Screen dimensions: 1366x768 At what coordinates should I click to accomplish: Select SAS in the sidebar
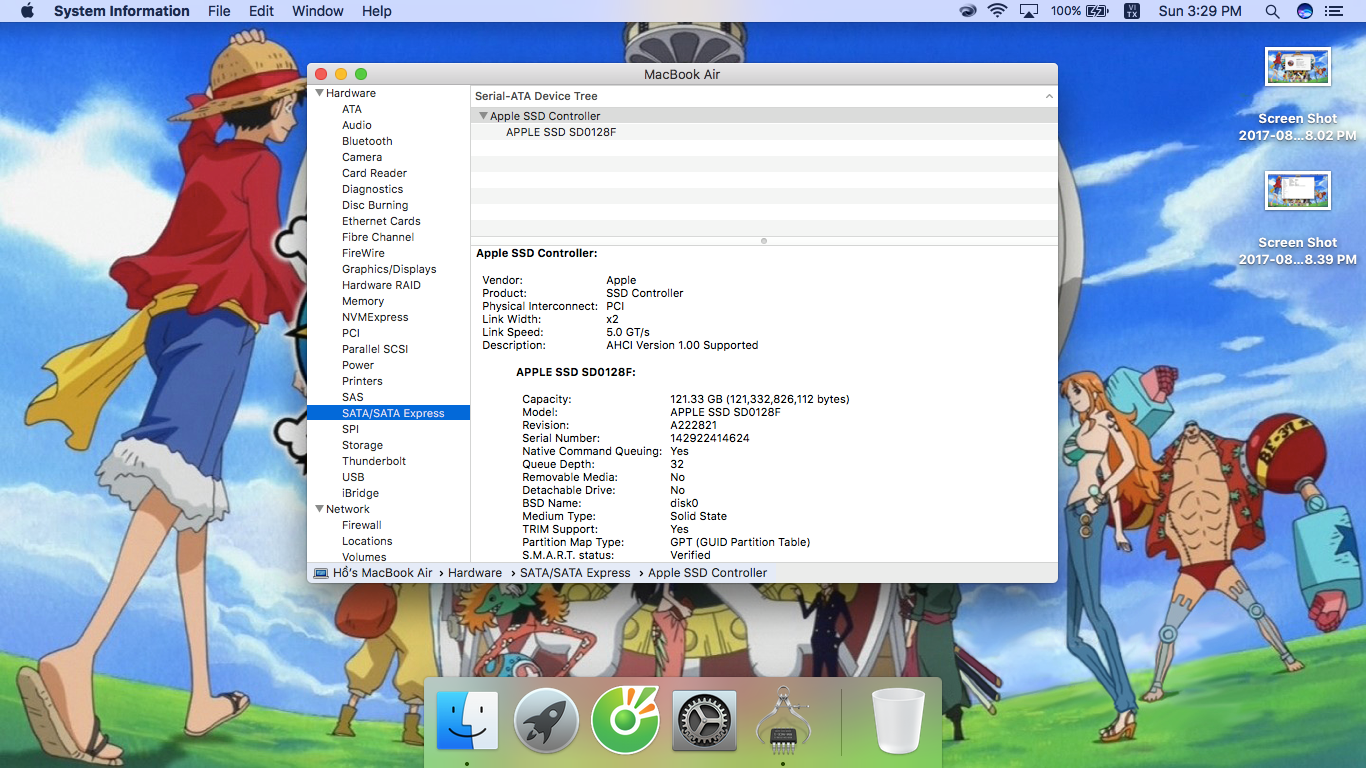353,397
